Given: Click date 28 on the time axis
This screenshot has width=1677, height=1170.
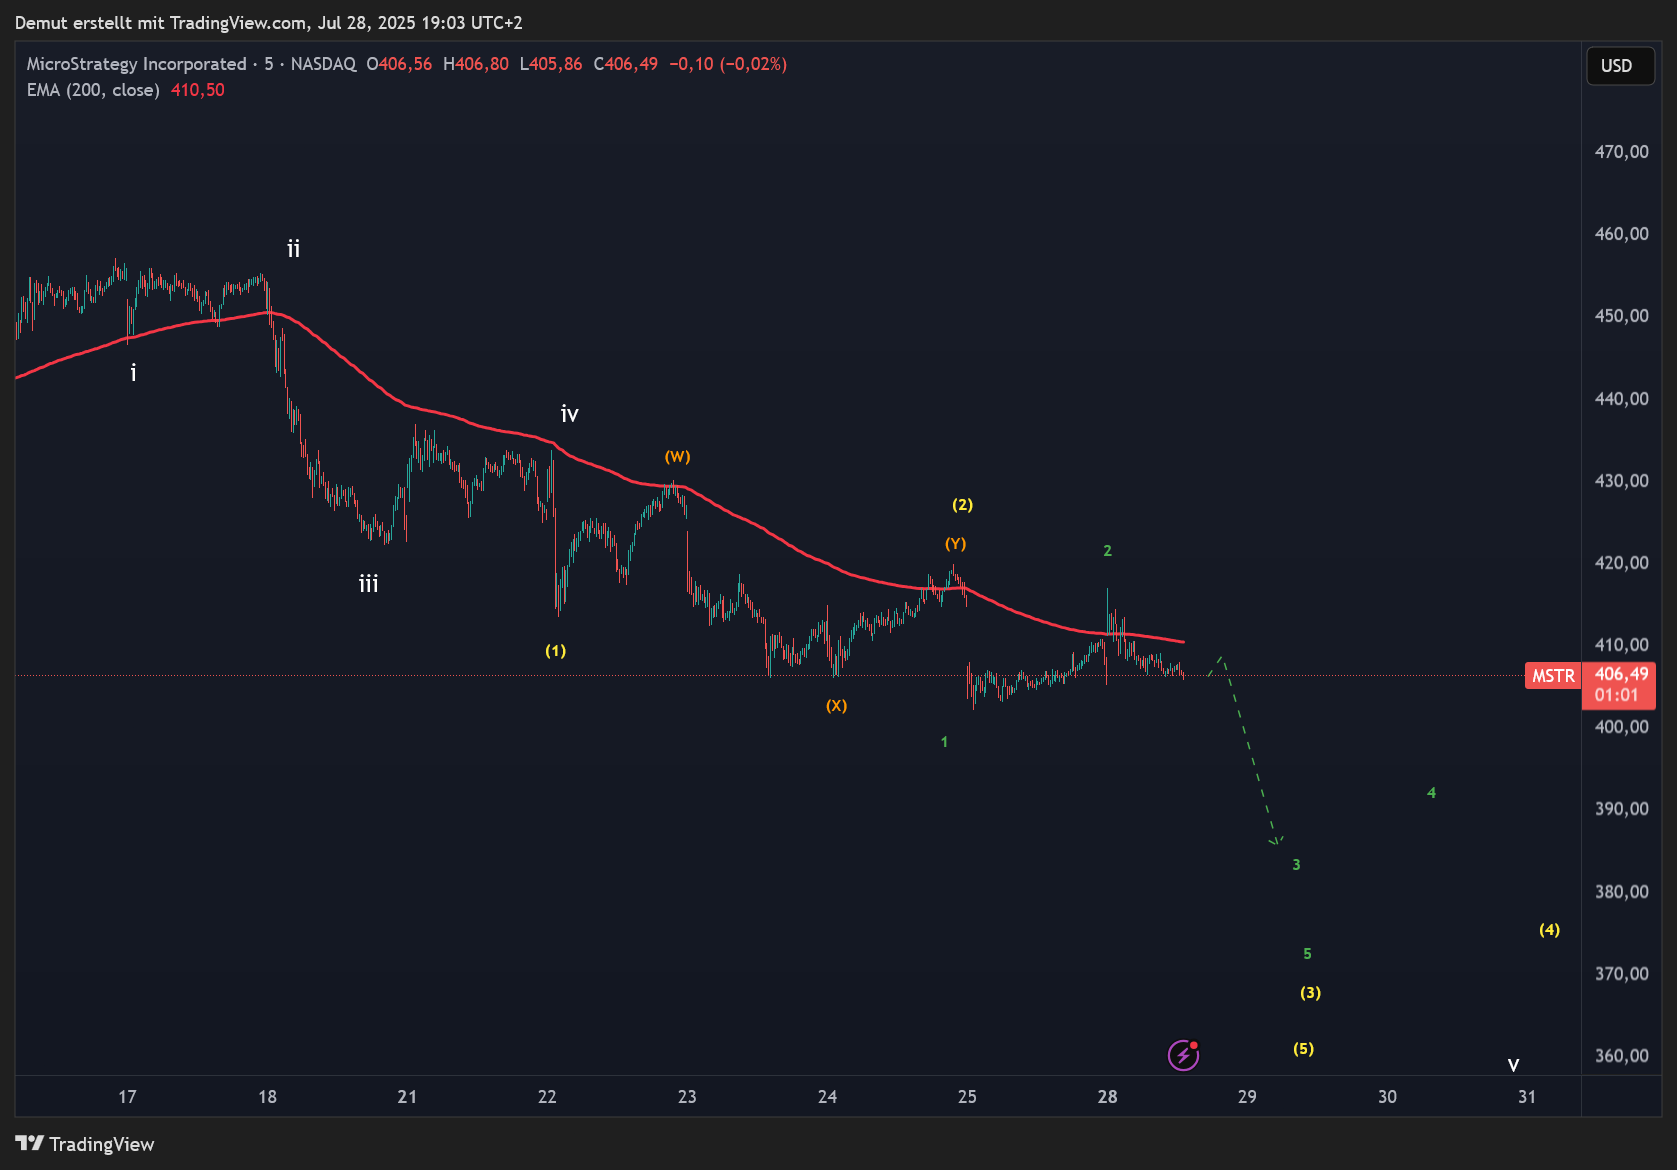Looking at the screenshot, I should pyautogui.click(x=1107, y=1097).
